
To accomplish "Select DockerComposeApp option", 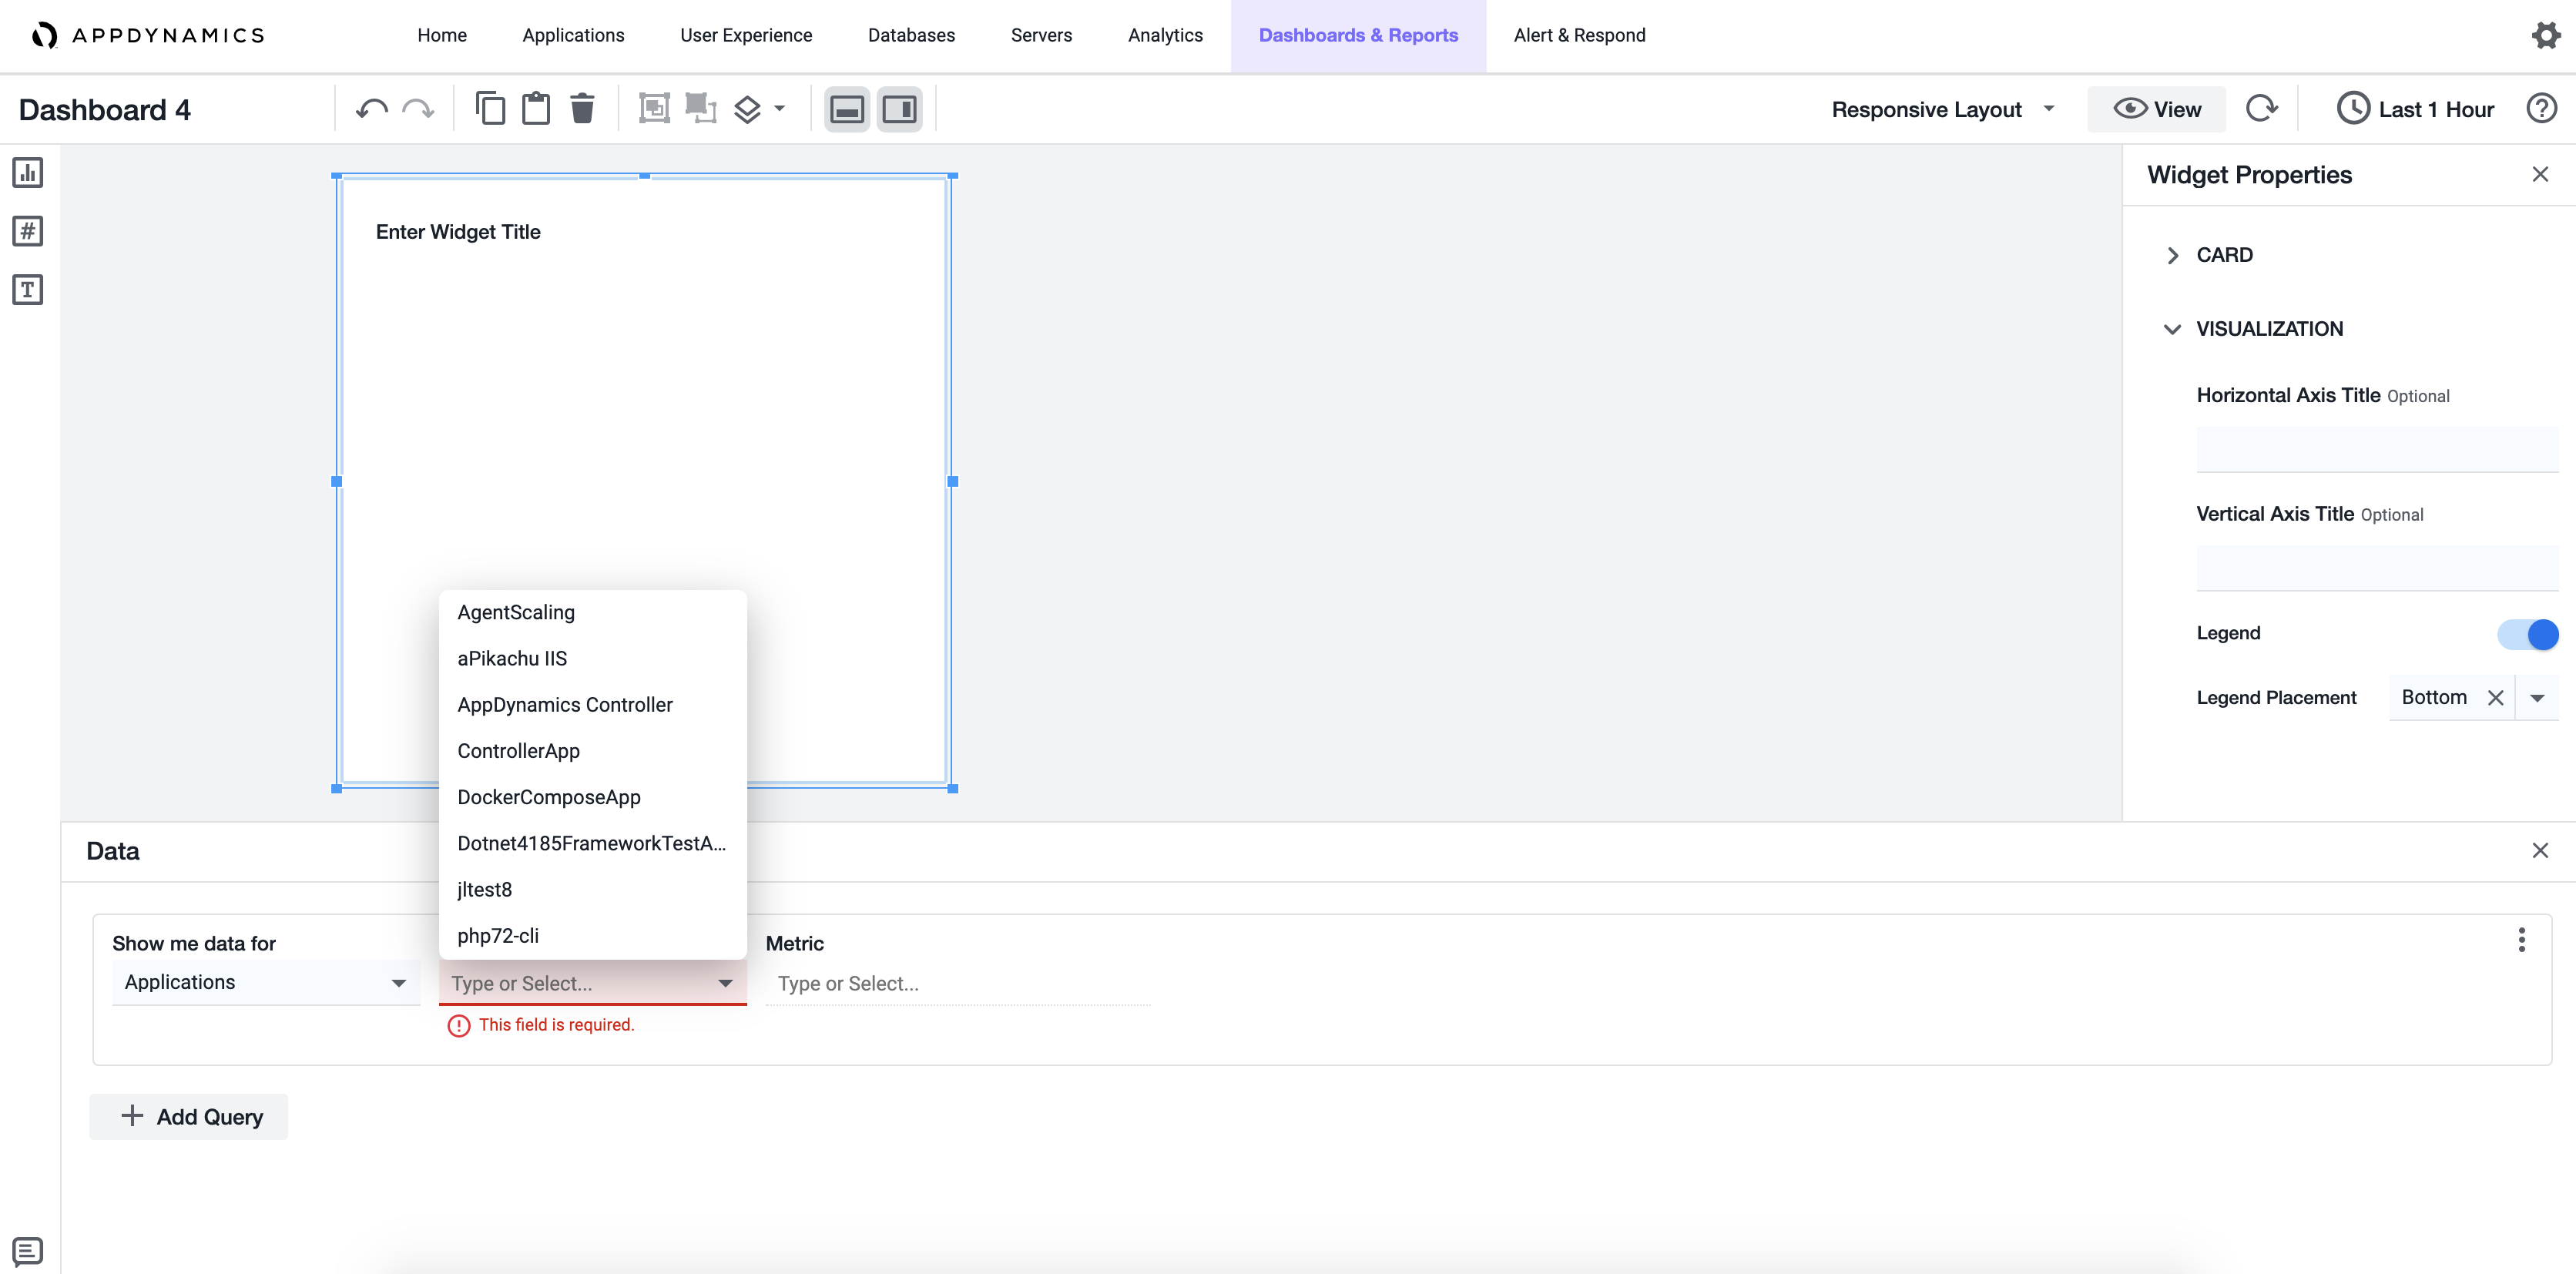I will [592, 798].
